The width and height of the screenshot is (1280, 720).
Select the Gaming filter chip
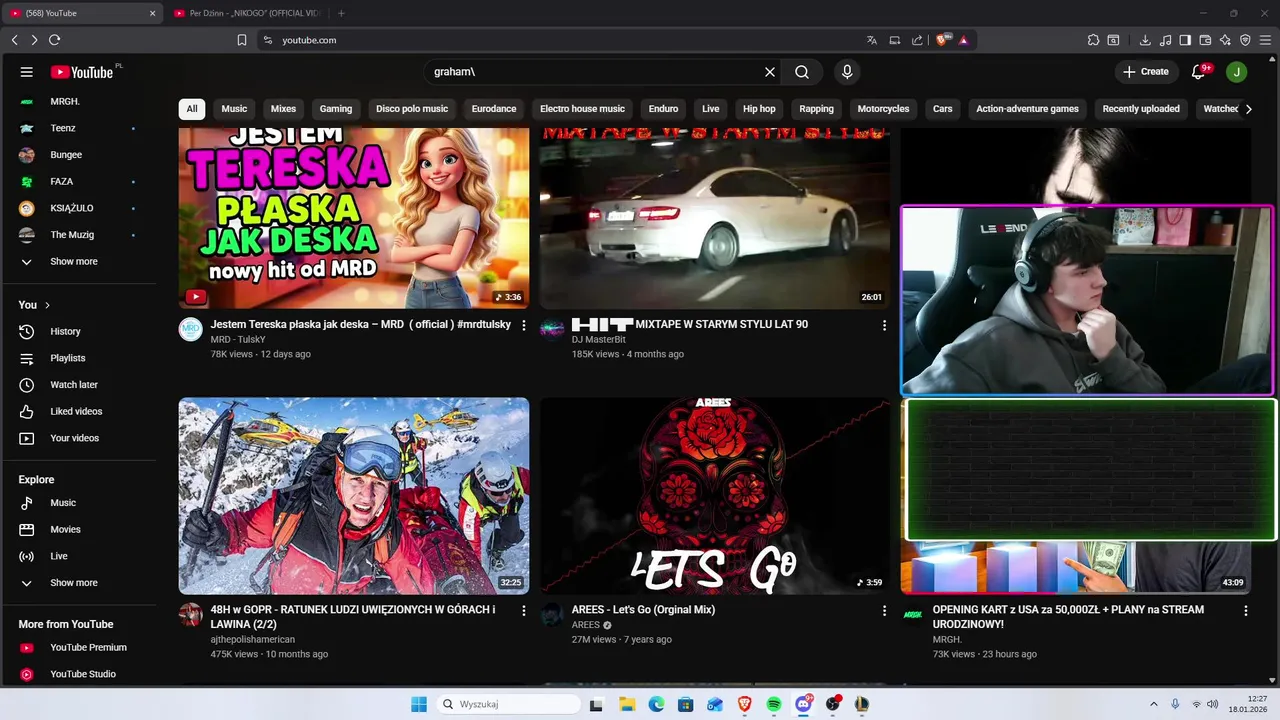click(336, 109)
